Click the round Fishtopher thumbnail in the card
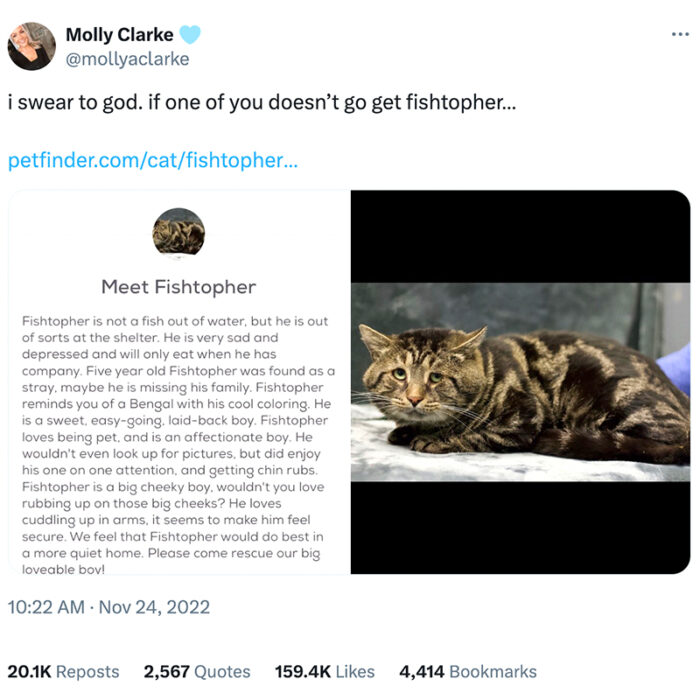Image resolution: width=700 pixels, height=700 pixels. [x=179, y=233]
